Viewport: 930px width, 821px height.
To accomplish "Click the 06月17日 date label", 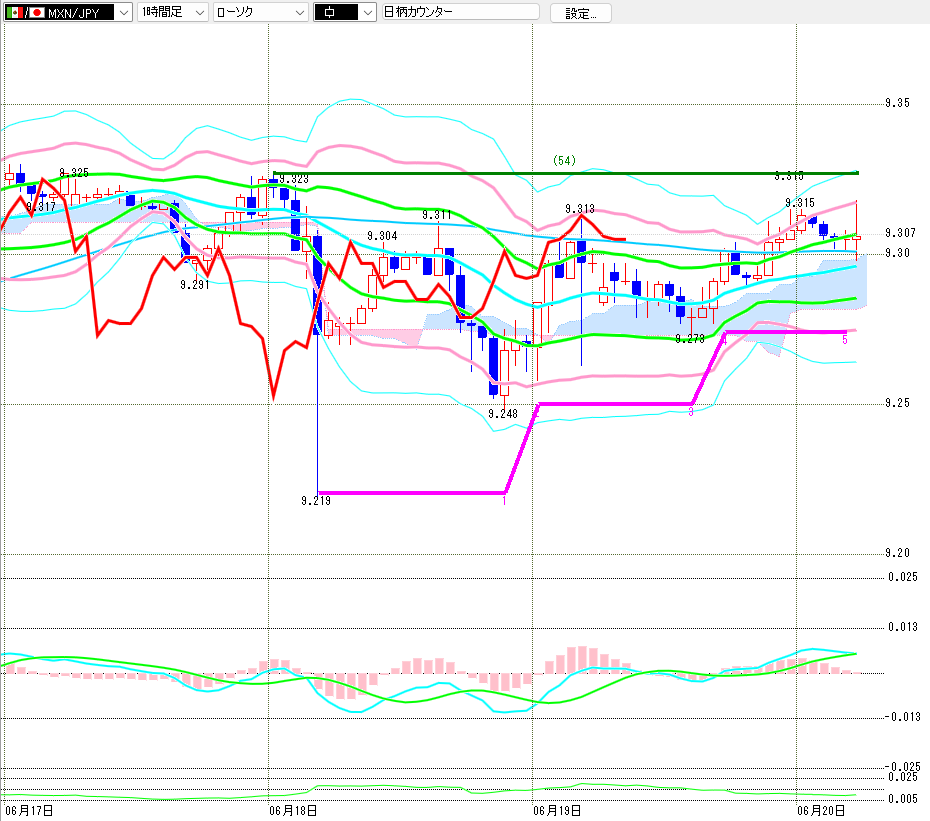I will click(29, 810).
